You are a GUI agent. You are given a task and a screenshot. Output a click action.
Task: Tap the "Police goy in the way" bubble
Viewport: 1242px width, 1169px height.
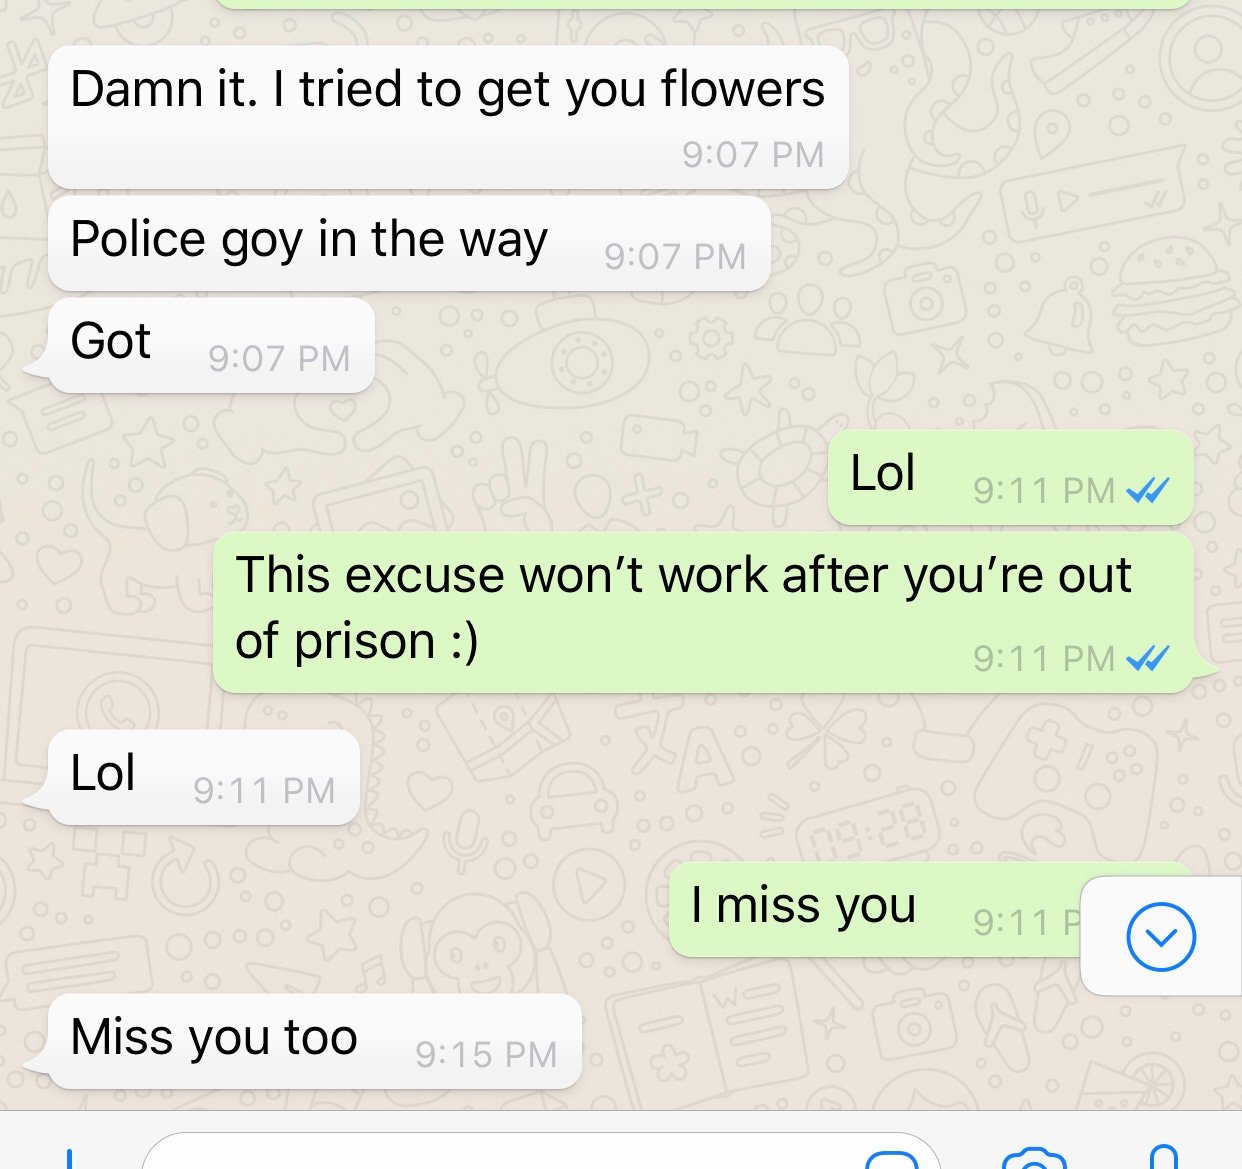[409, 243]
